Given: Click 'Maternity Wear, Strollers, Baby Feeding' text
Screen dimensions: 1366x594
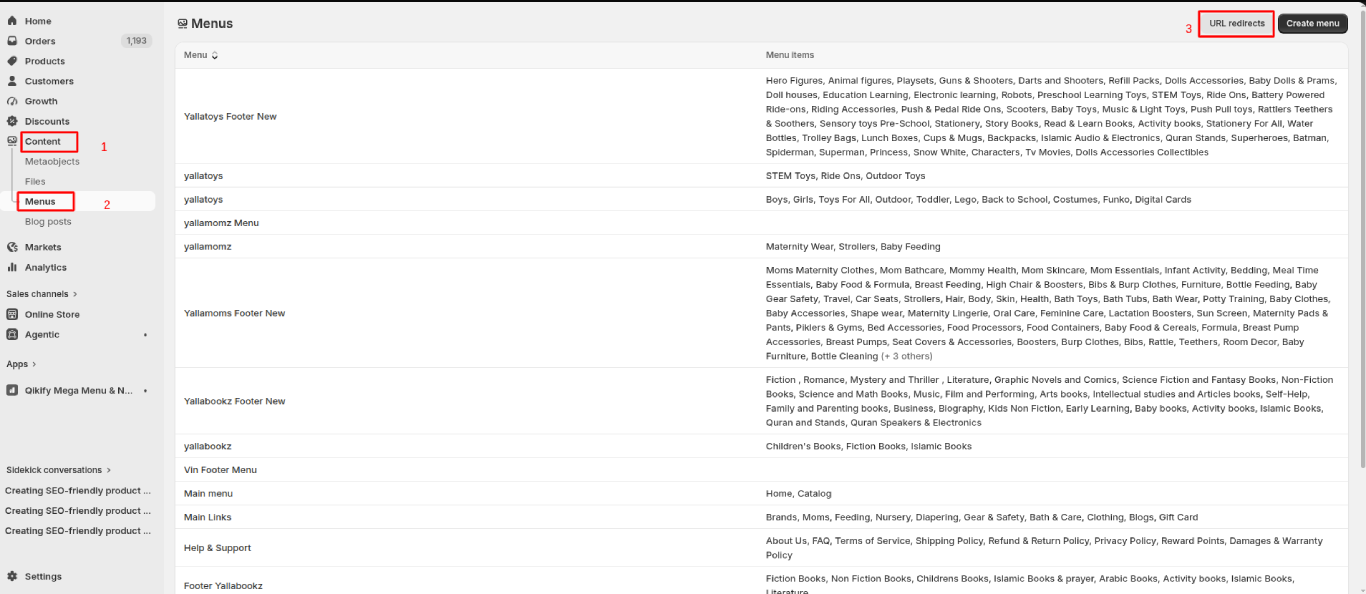Looking at the screenshot, I should [853, 246].
